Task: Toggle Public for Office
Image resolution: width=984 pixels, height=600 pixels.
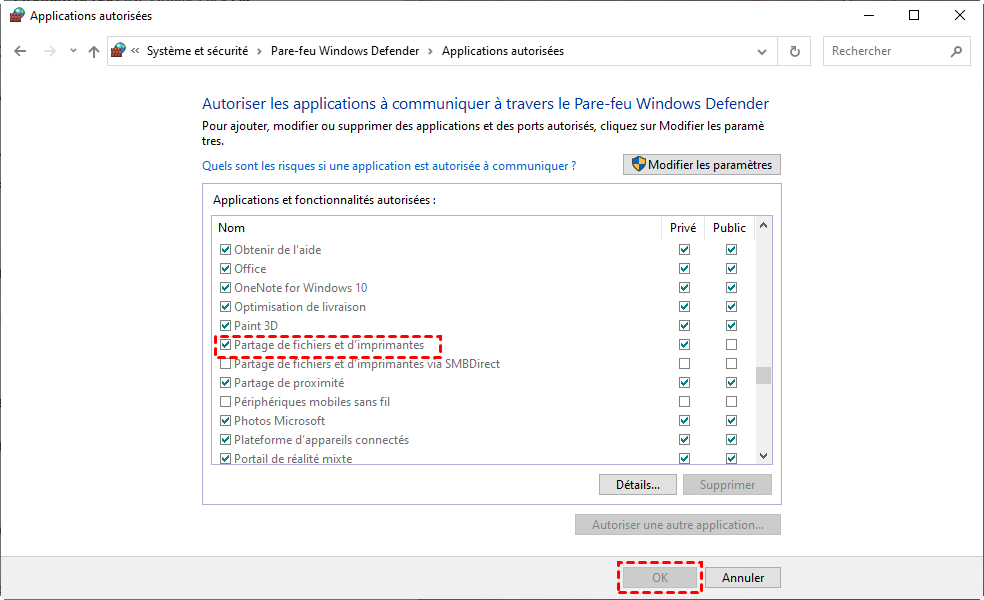Action: click(x=731, y=269)
